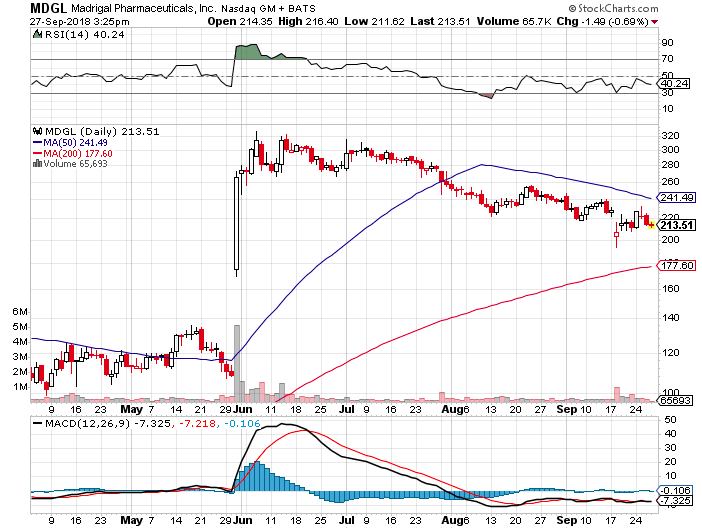Click the Aug label on price panel axis
Screen dimensions: 702x531
452,409
